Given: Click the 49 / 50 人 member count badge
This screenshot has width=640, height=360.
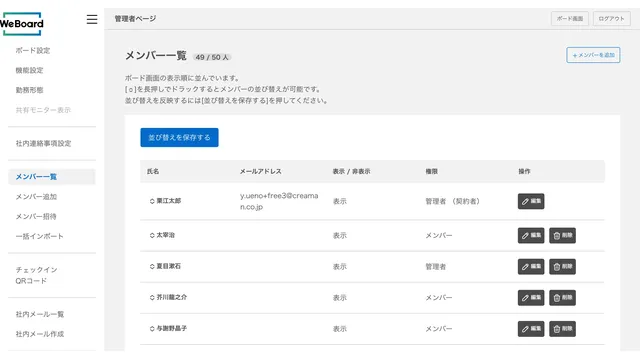Looking at the screenshot, I should [212, 57].
